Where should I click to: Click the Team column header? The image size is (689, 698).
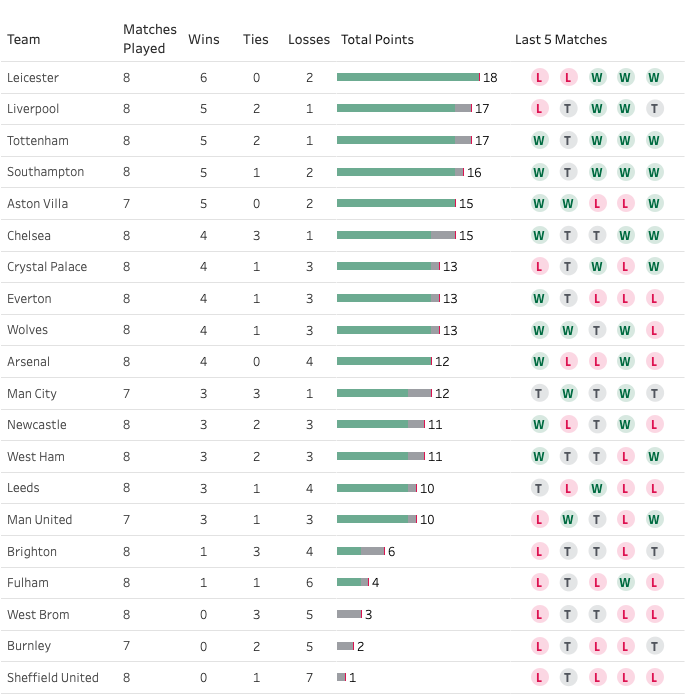(24, 40)
